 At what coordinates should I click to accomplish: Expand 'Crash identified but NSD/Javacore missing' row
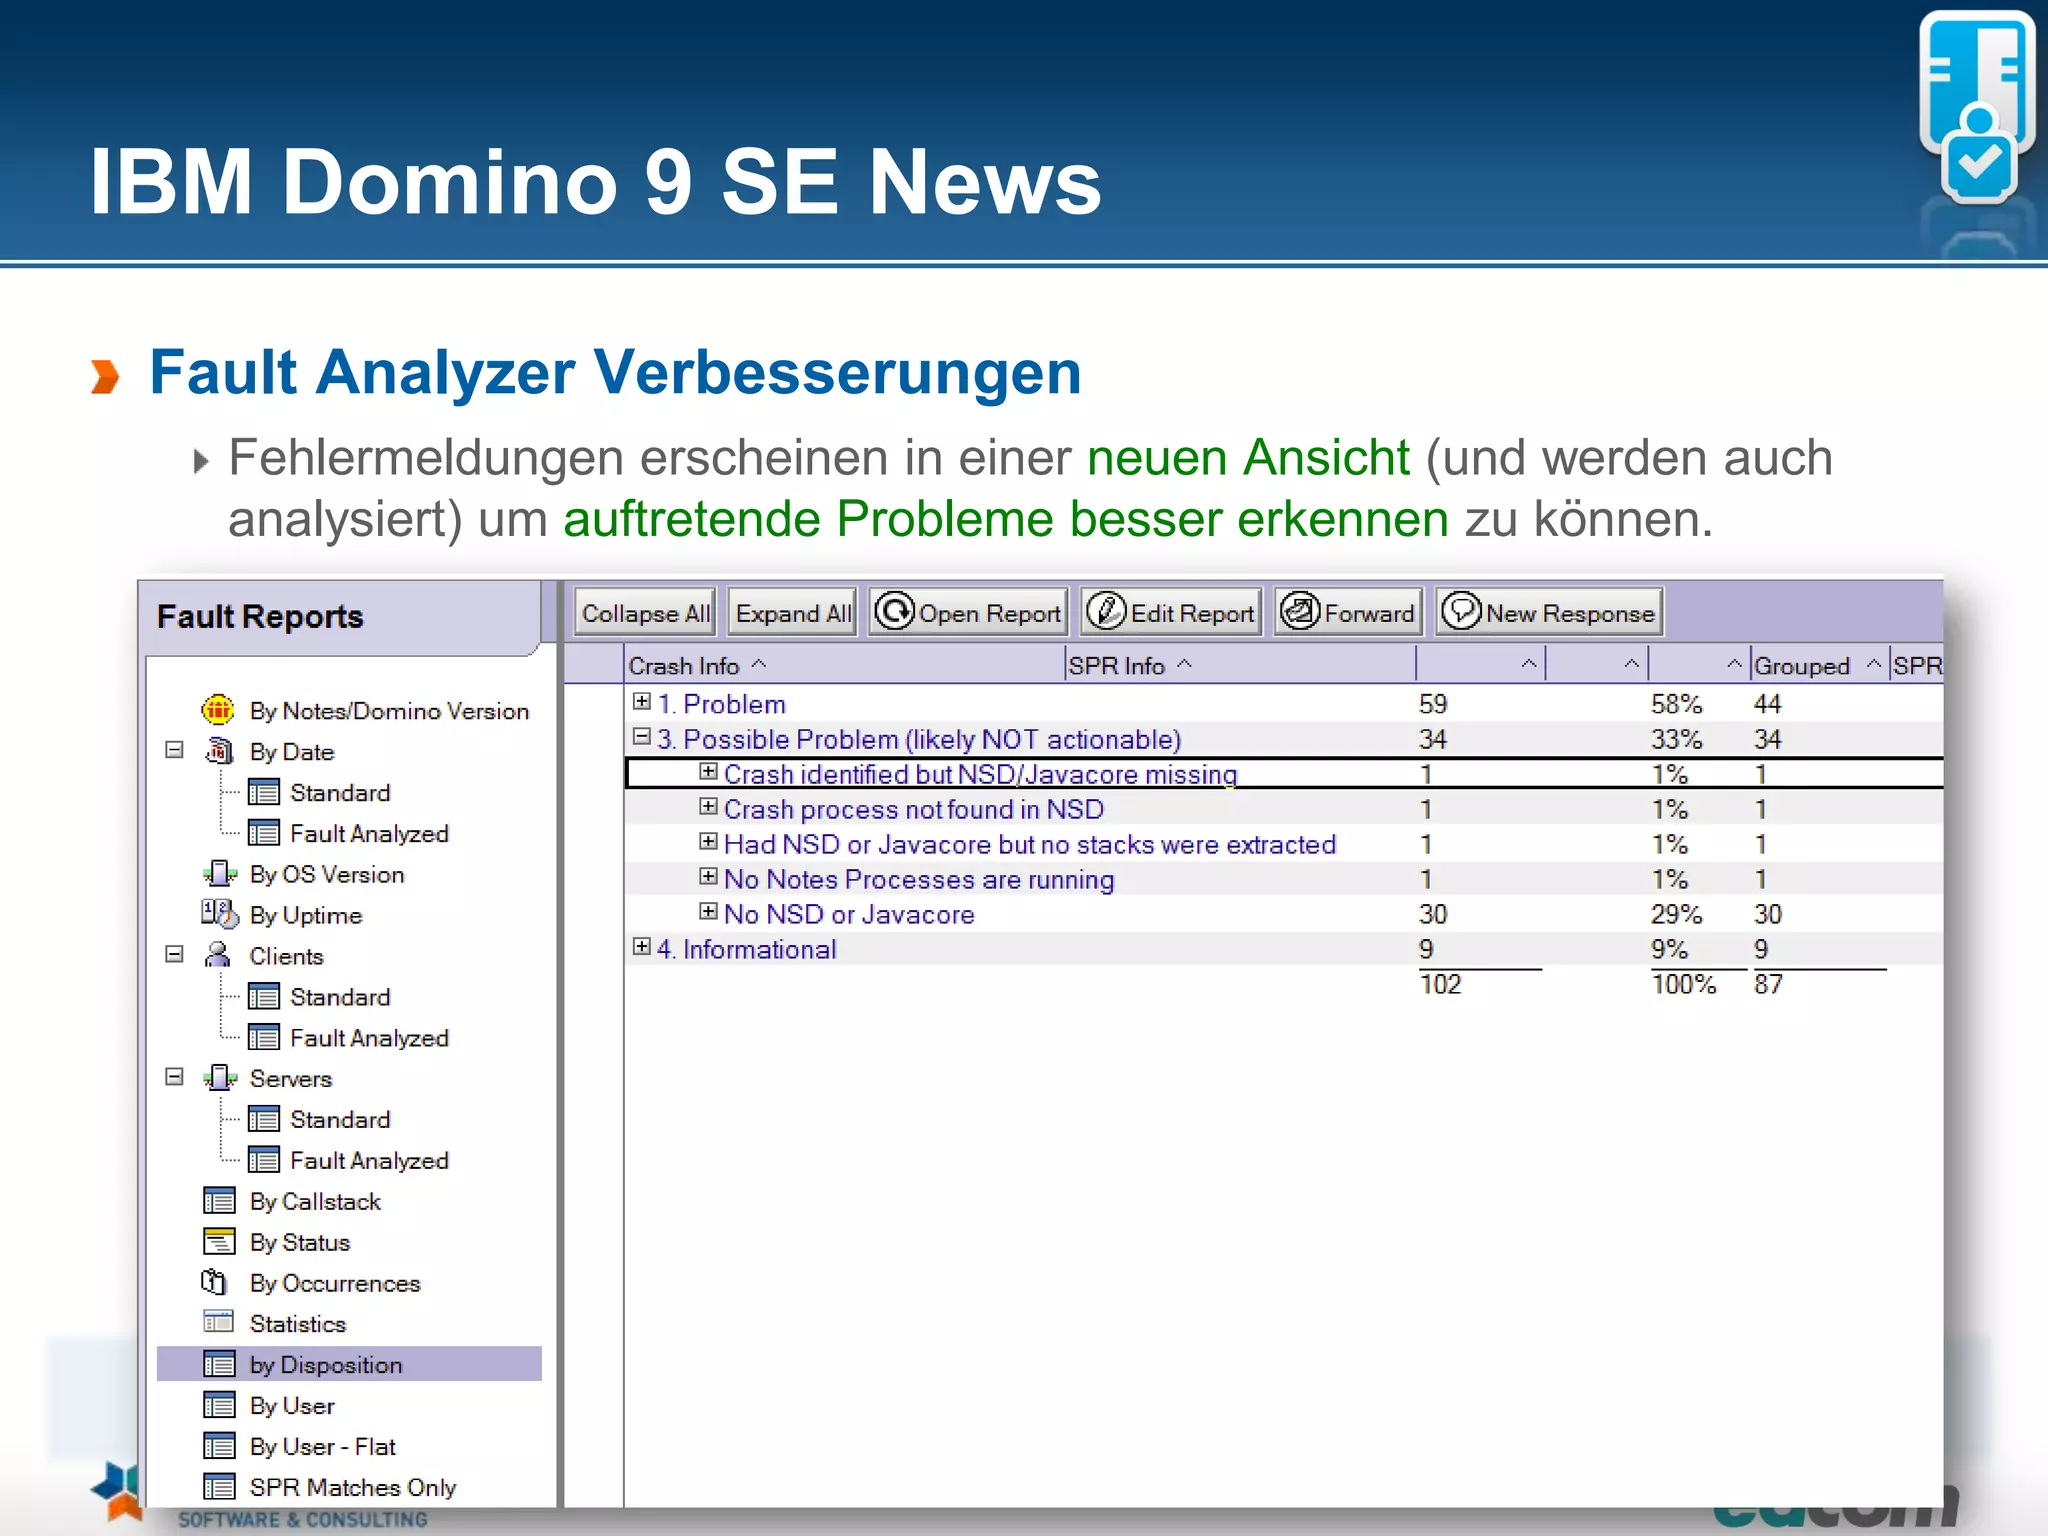pyautogui.click(x=708, y=772)
